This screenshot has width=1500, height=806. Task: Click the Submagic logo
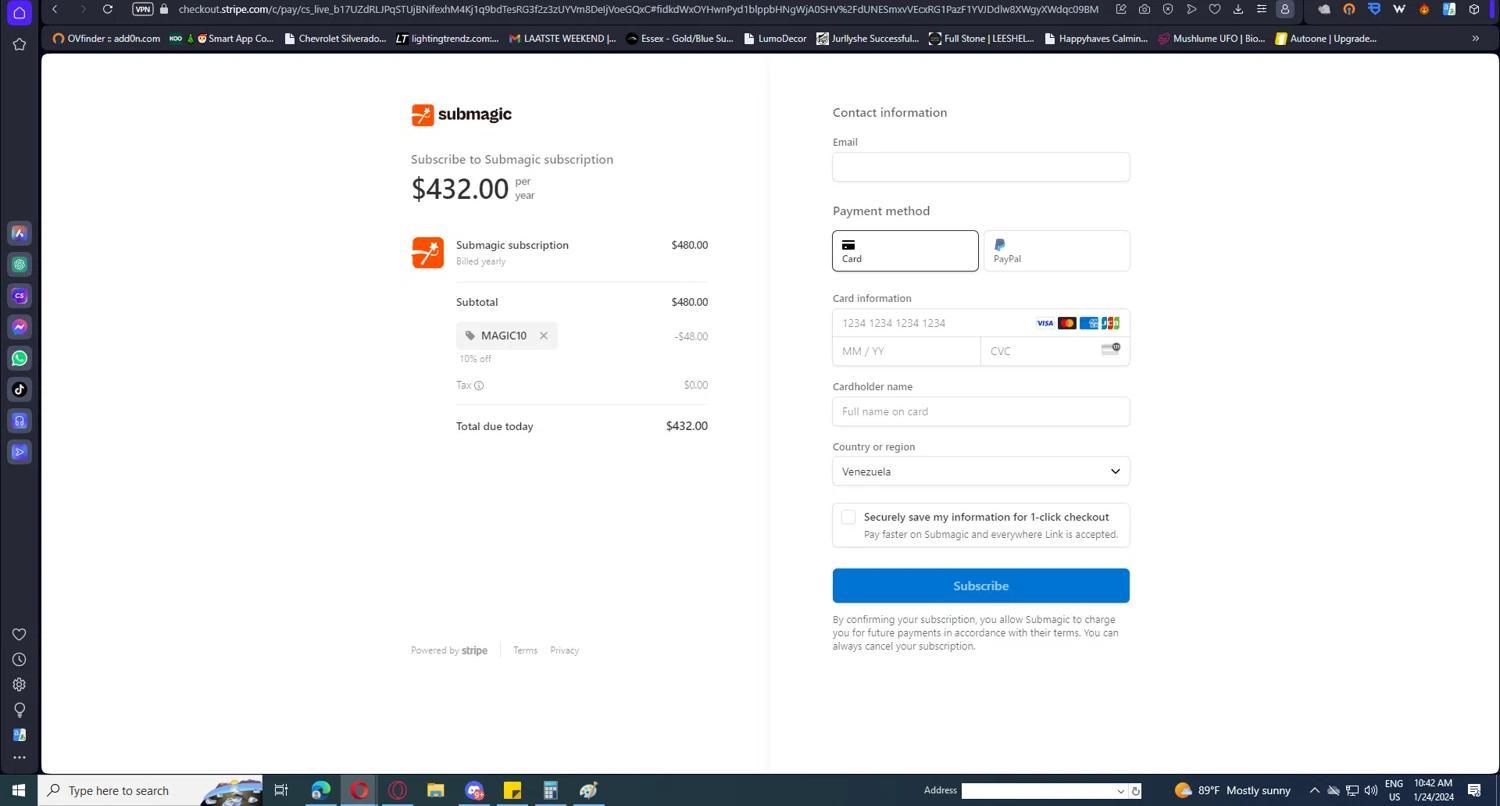(x=461, y=115)
